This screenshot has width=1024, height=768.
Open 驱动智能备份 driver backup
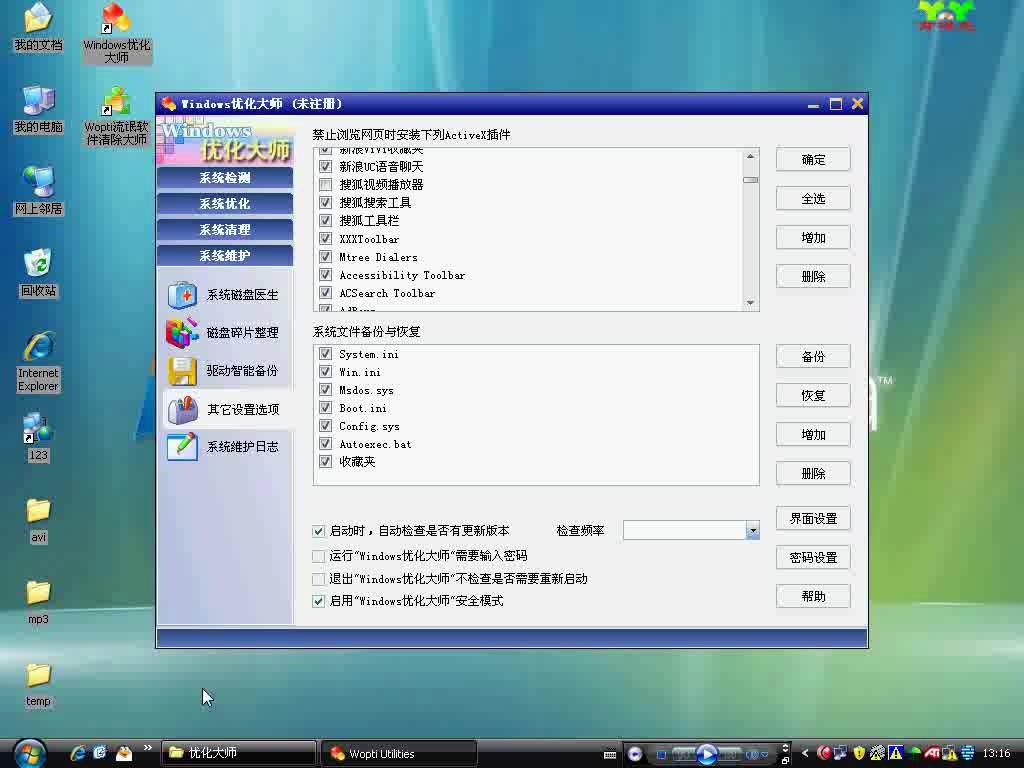click(x=223, y=370)
